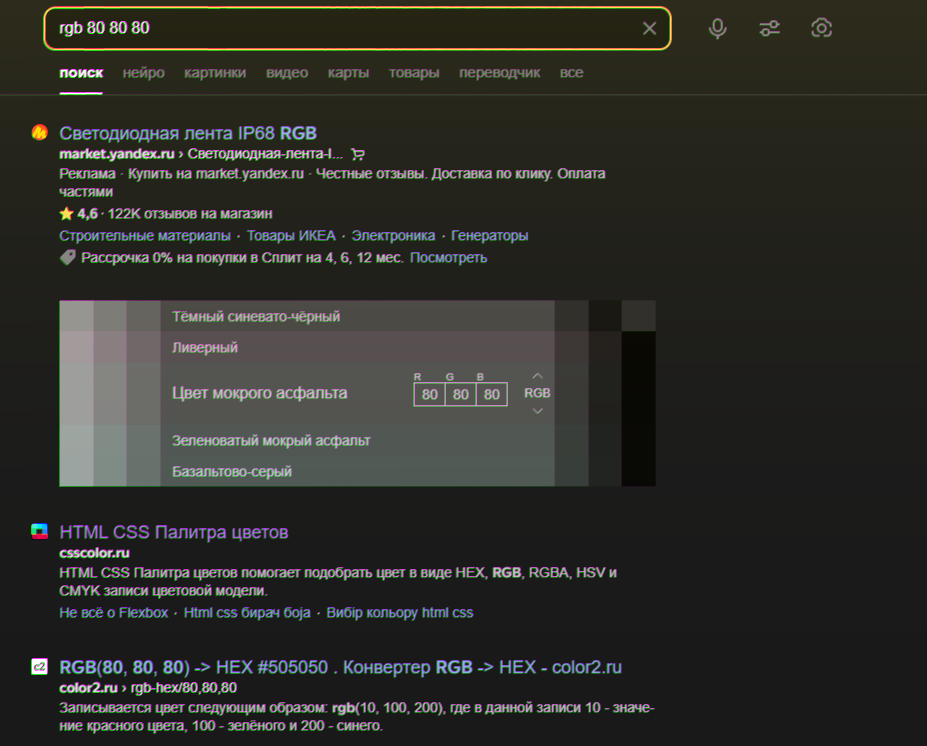Clear the search query with the X icon
This screenshot has width=927, height=746.
pos(649,28)
